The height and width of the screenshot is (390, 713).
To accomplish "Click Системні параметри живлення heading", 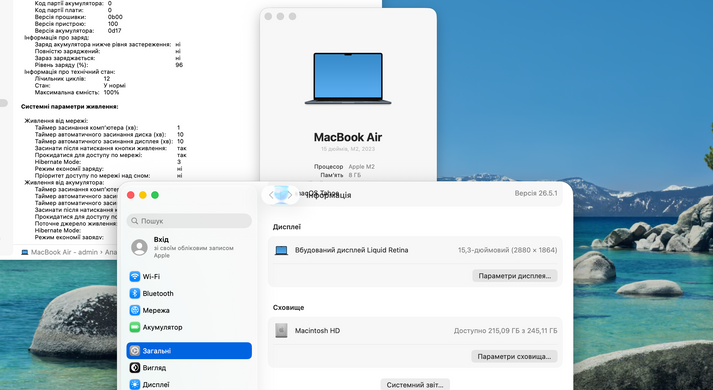I will pos(70,106).
